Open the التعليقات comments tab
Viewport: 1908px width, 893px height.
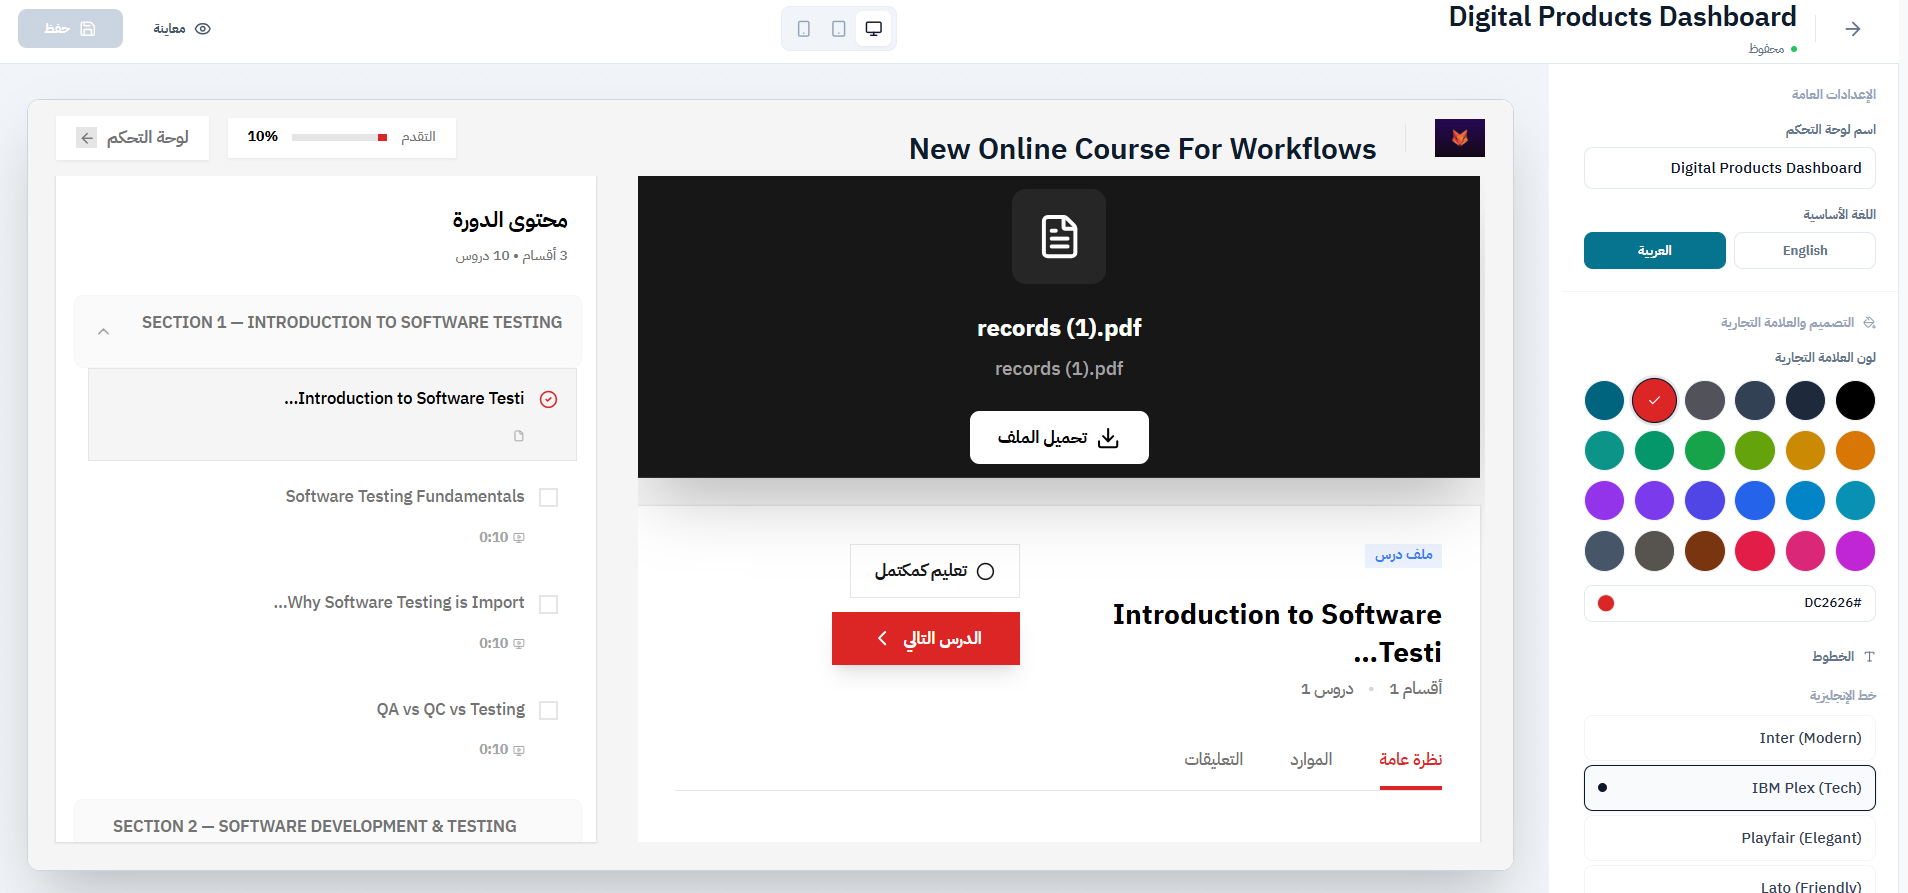pos(1214,760)
